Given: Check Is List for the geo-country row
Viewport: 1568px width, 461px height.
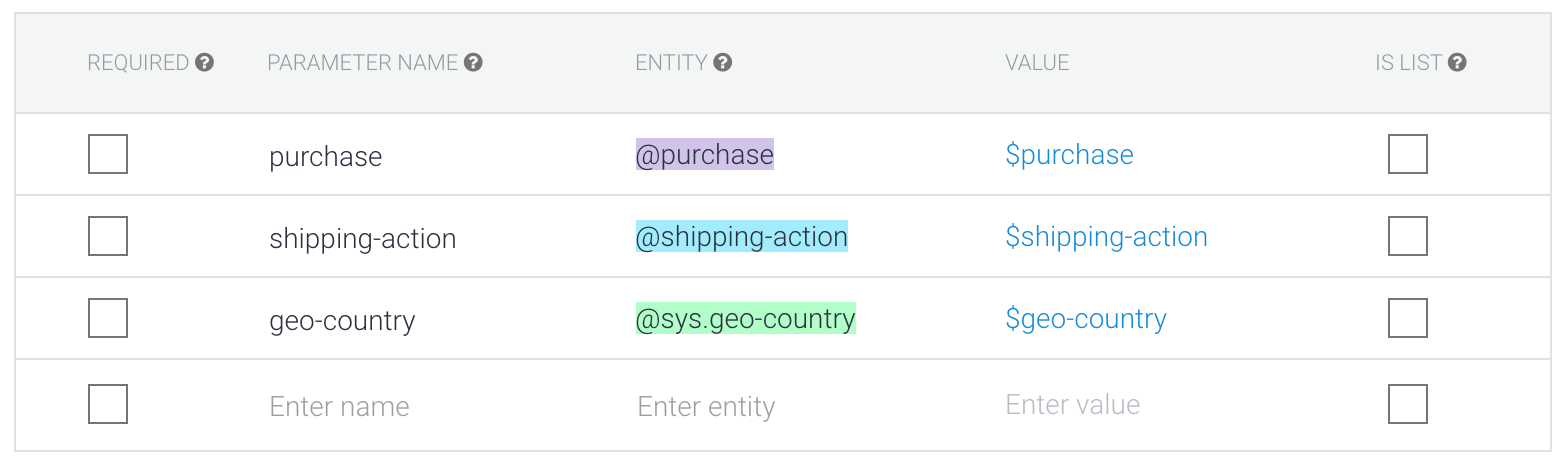Looking at the screenshot, I should point(1408,318).
